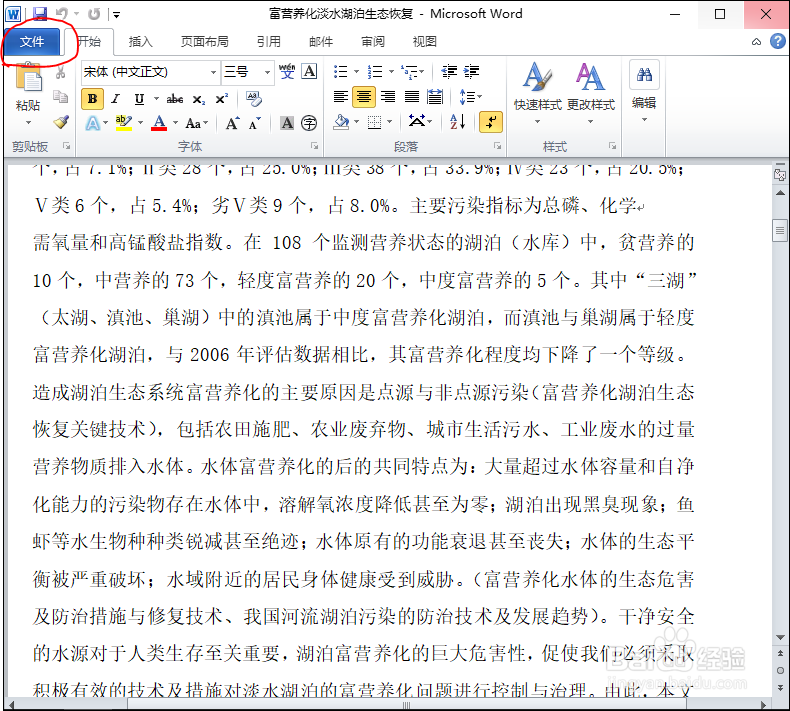
Task: Switch to the 引用 (References) tab
Action: pos(269,41)
